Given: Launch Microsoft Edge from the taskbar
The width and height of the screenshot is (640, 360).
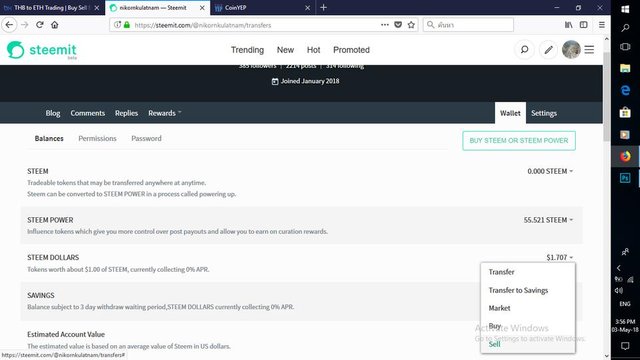Looking at the screenshot, I should coord(625,90).
